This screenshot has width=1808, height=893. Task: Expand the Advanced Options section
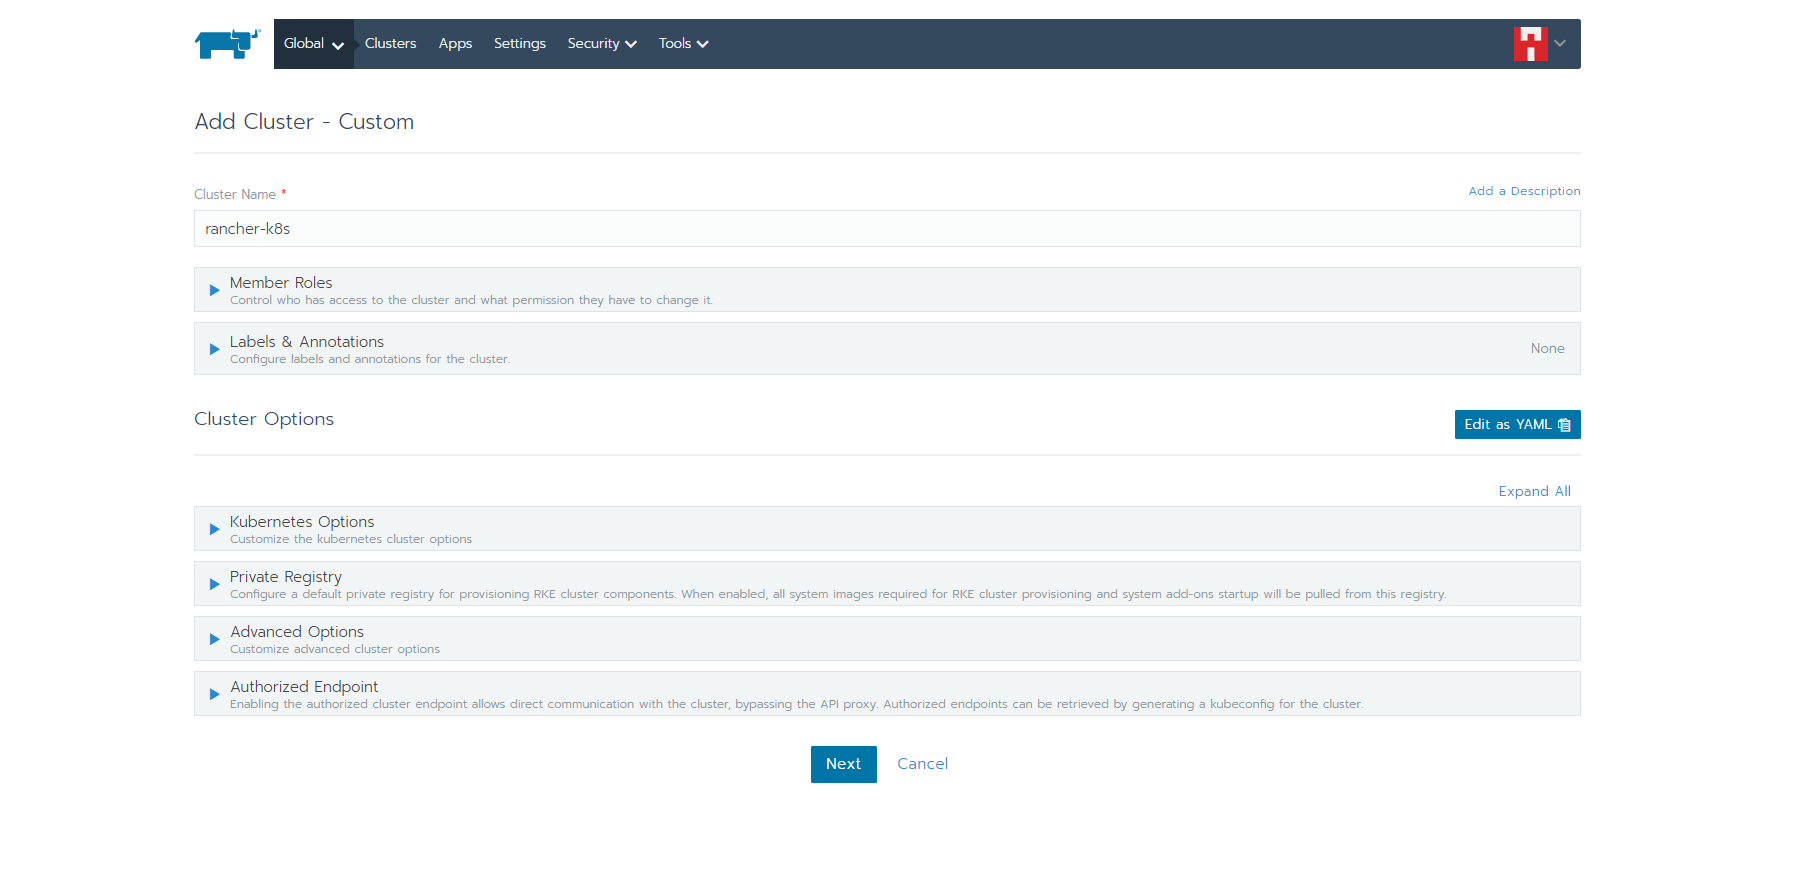[887, 639]
